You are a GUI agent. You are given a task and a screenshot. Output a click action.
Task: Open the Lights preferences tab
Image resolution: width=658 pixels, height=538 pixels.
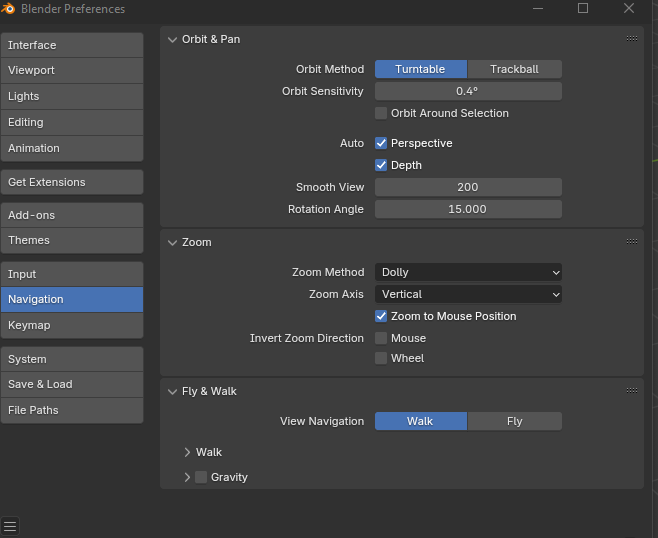click(x=72, y=96)
